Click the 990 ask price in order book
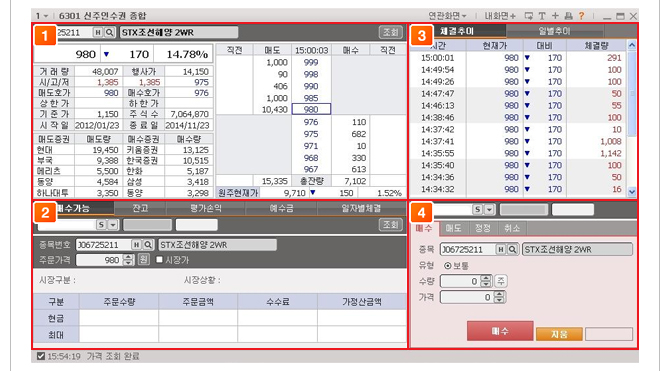Screen dimensions: 670x371 (311, 86)
